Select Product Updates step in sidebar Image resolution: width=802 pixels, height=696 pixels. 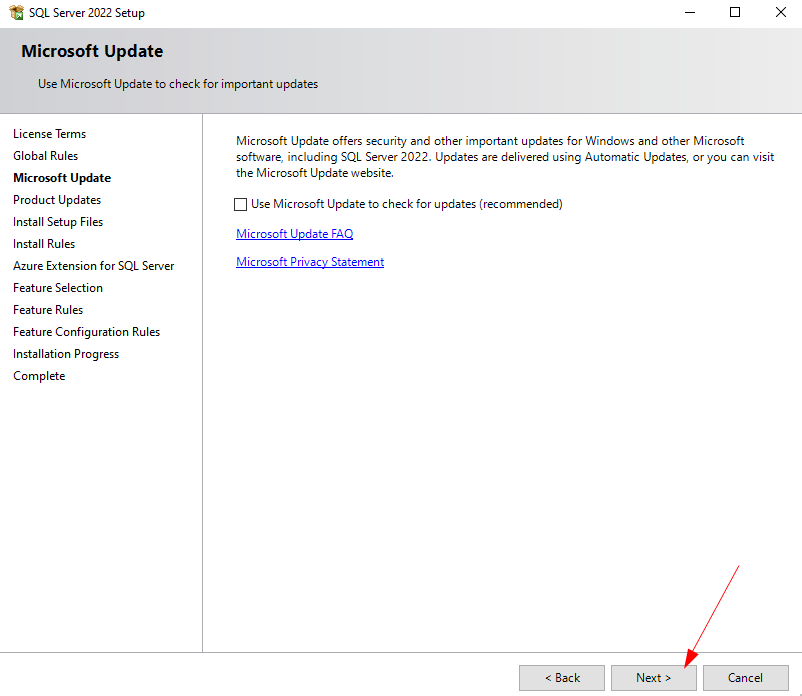tap(57, 200)
